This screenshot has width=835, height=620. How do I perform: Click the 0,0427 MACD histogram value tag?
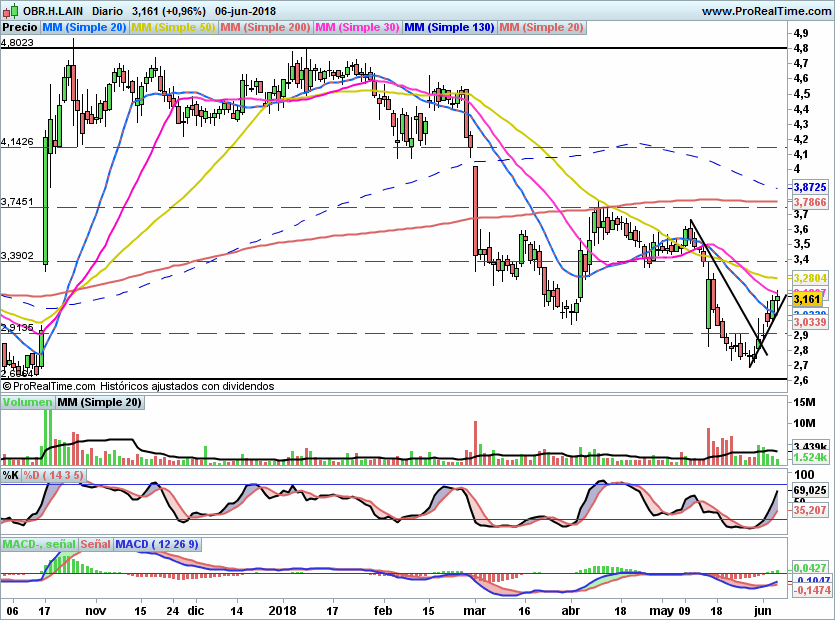tap(810, 568)
